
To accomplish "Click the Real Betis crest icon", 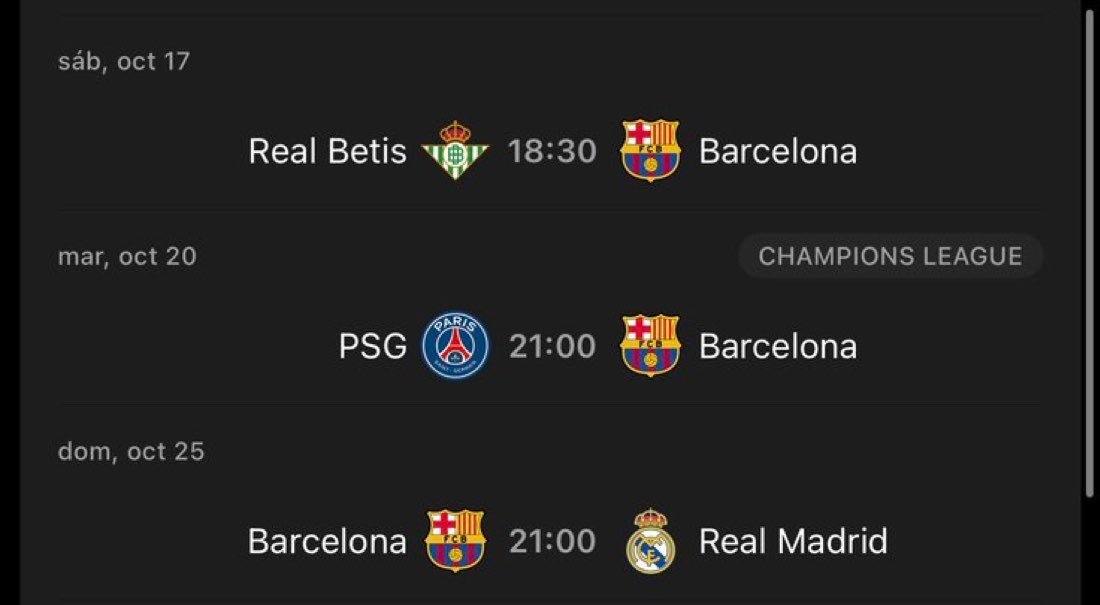I will (x=455, y=150).
